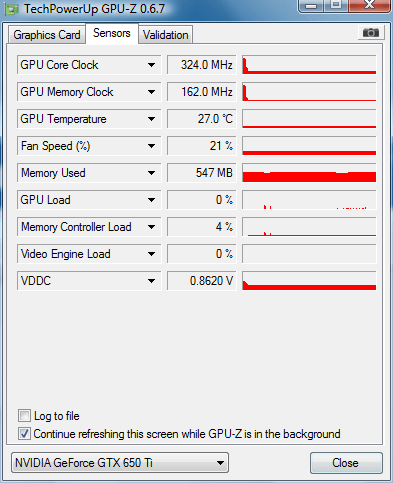Click the camera screenshot icon

[x=371, y=33]
